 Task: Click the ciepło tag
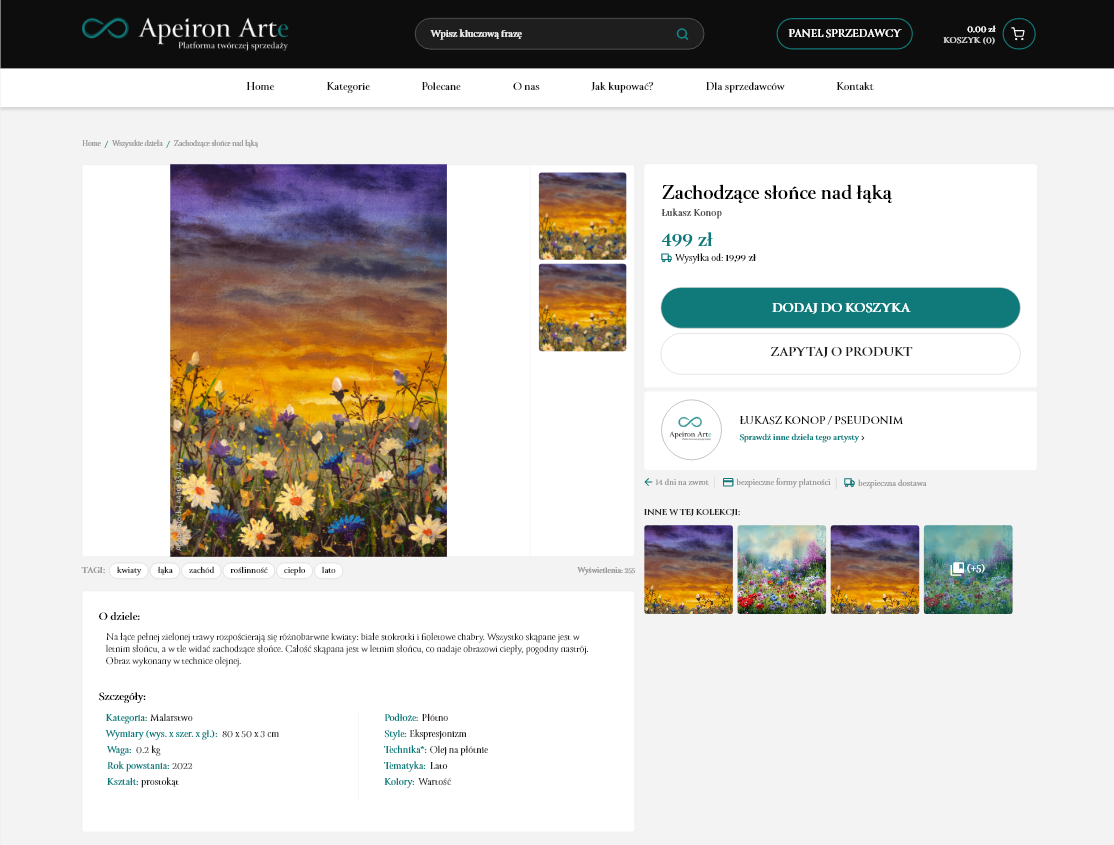tap(294, 571)
